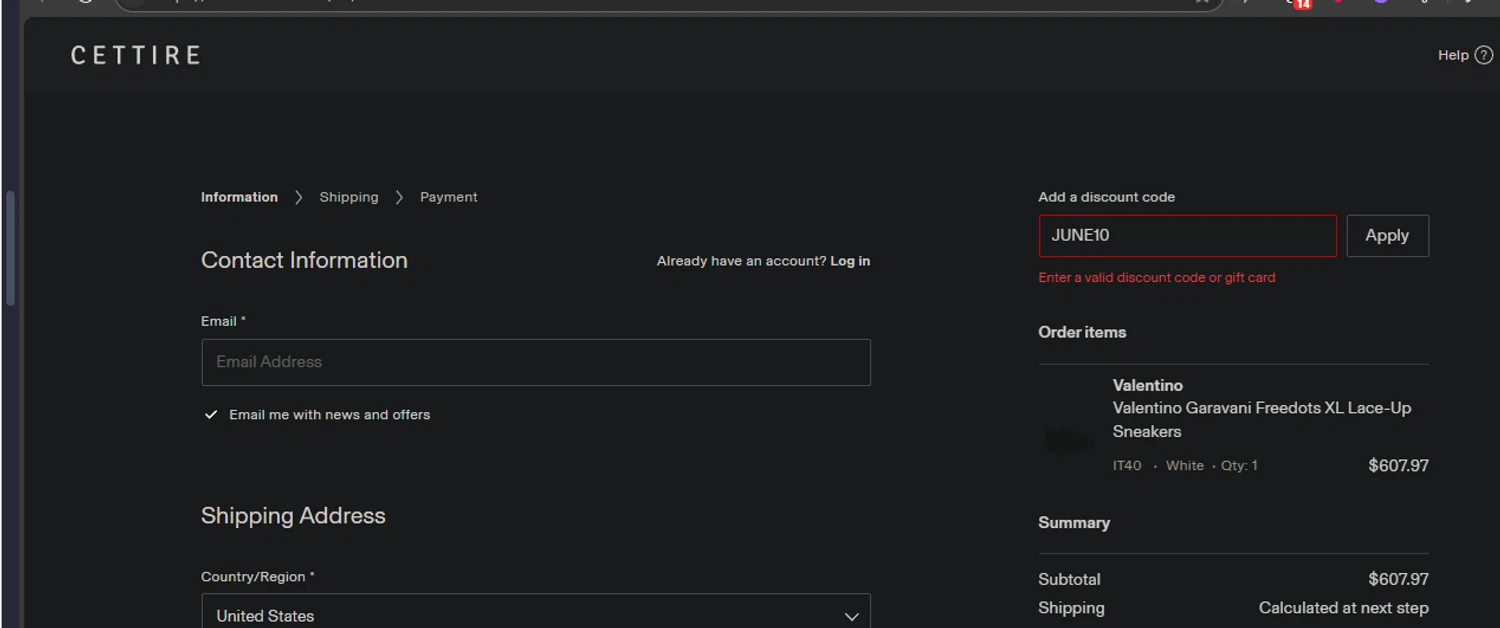Click the discount code field containing JUNE10
This screenshot has height=628, width=1500.
(1187, 236)
